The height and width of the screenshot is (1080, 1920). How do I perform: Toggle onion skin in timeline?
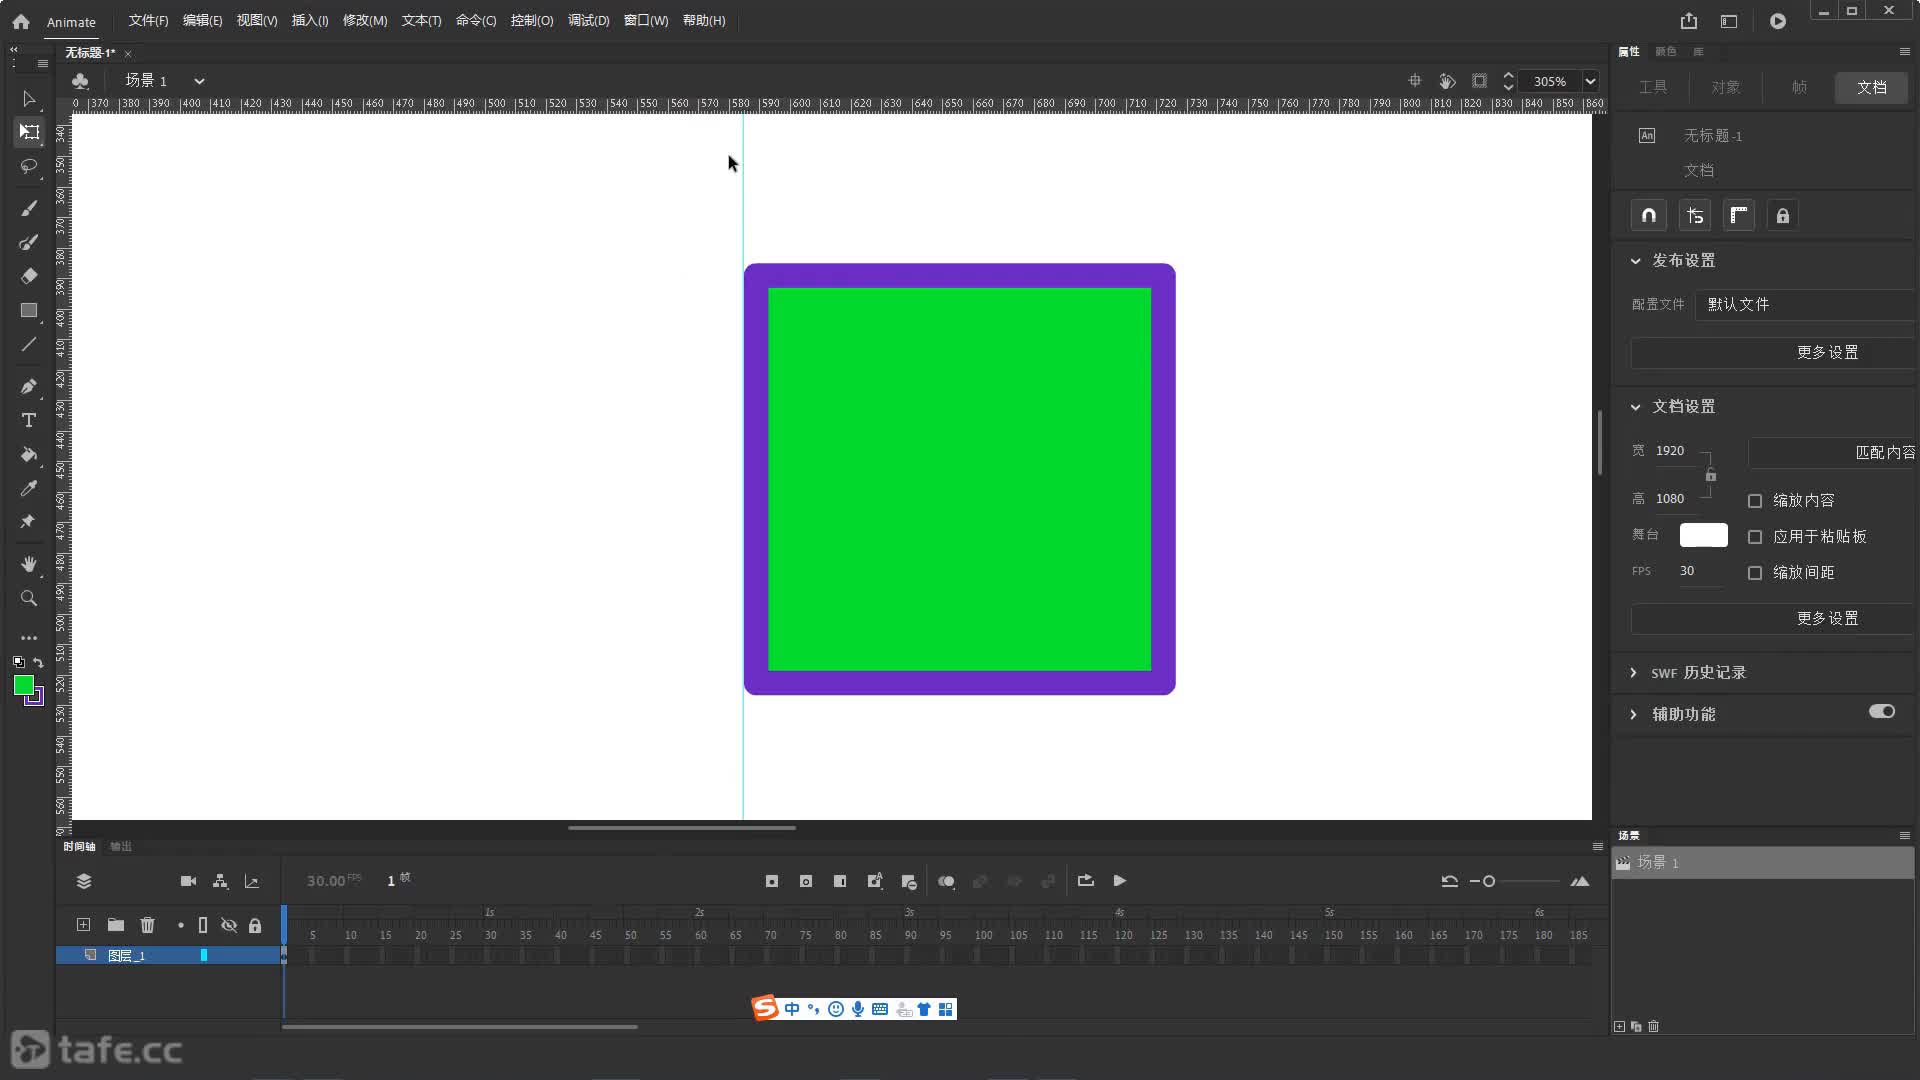[946, 881]
